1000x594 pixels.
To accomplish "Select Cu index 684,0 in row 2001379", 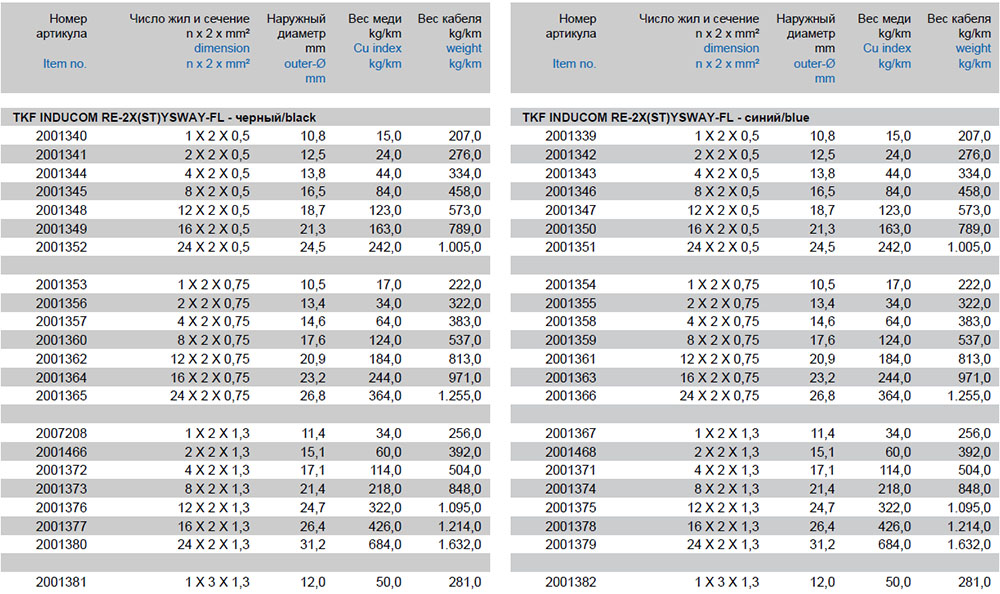I will click(x=895, y=544).
